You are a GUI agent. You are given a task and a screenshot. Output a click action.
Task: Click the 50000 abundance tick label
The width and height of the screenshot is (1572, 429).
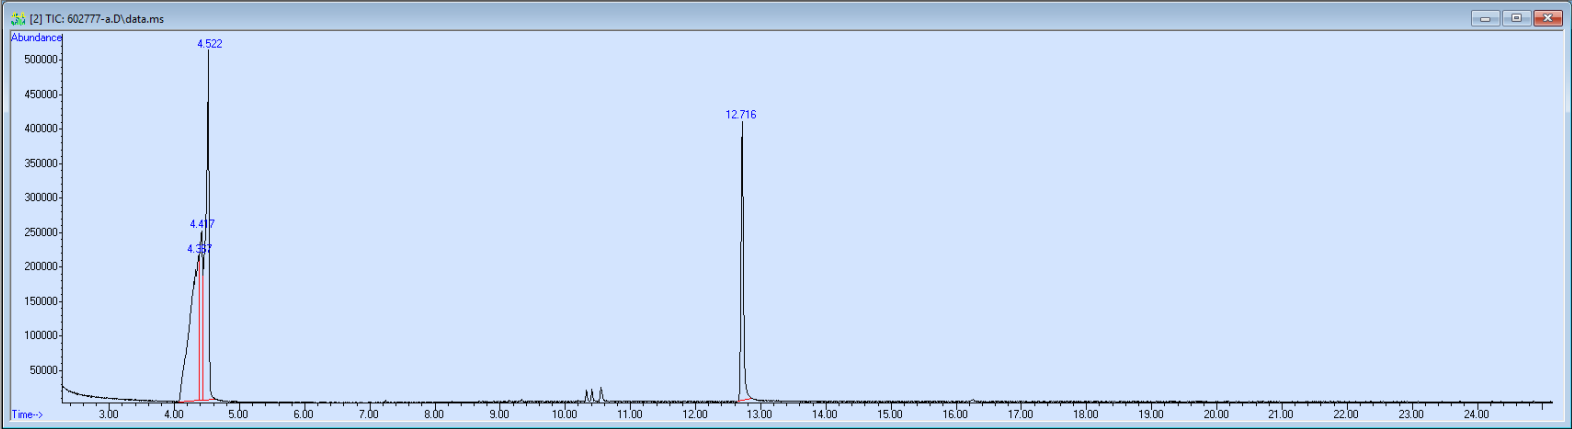point(44,371)
